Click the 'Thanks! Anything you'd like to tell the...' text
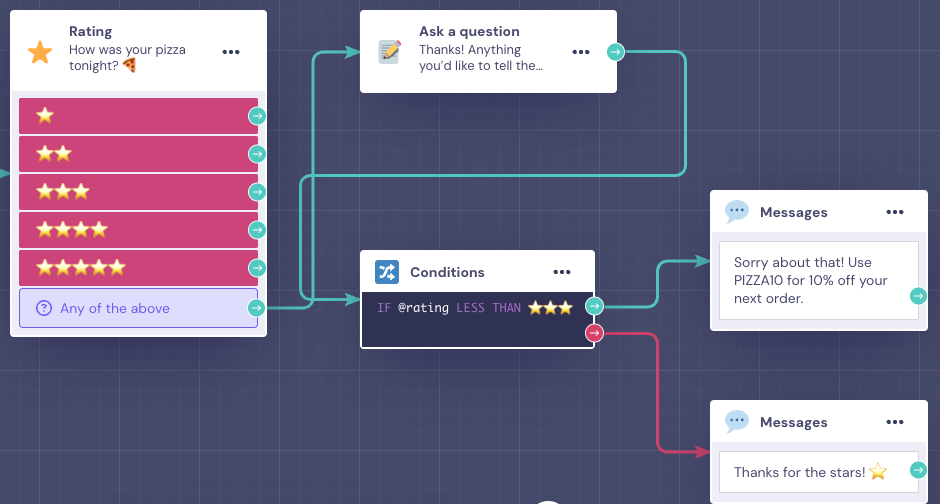 (x=481, y=58)
